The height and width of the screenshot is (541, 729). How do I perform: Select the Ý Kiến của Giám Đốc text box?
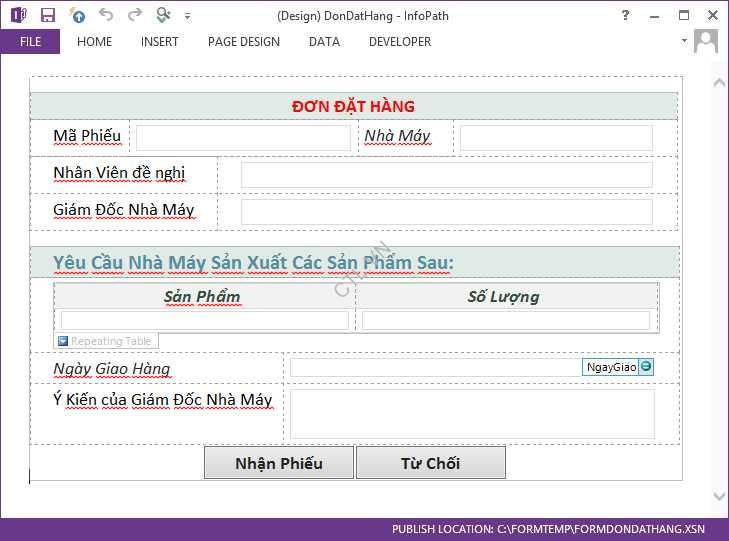(472, 413)
